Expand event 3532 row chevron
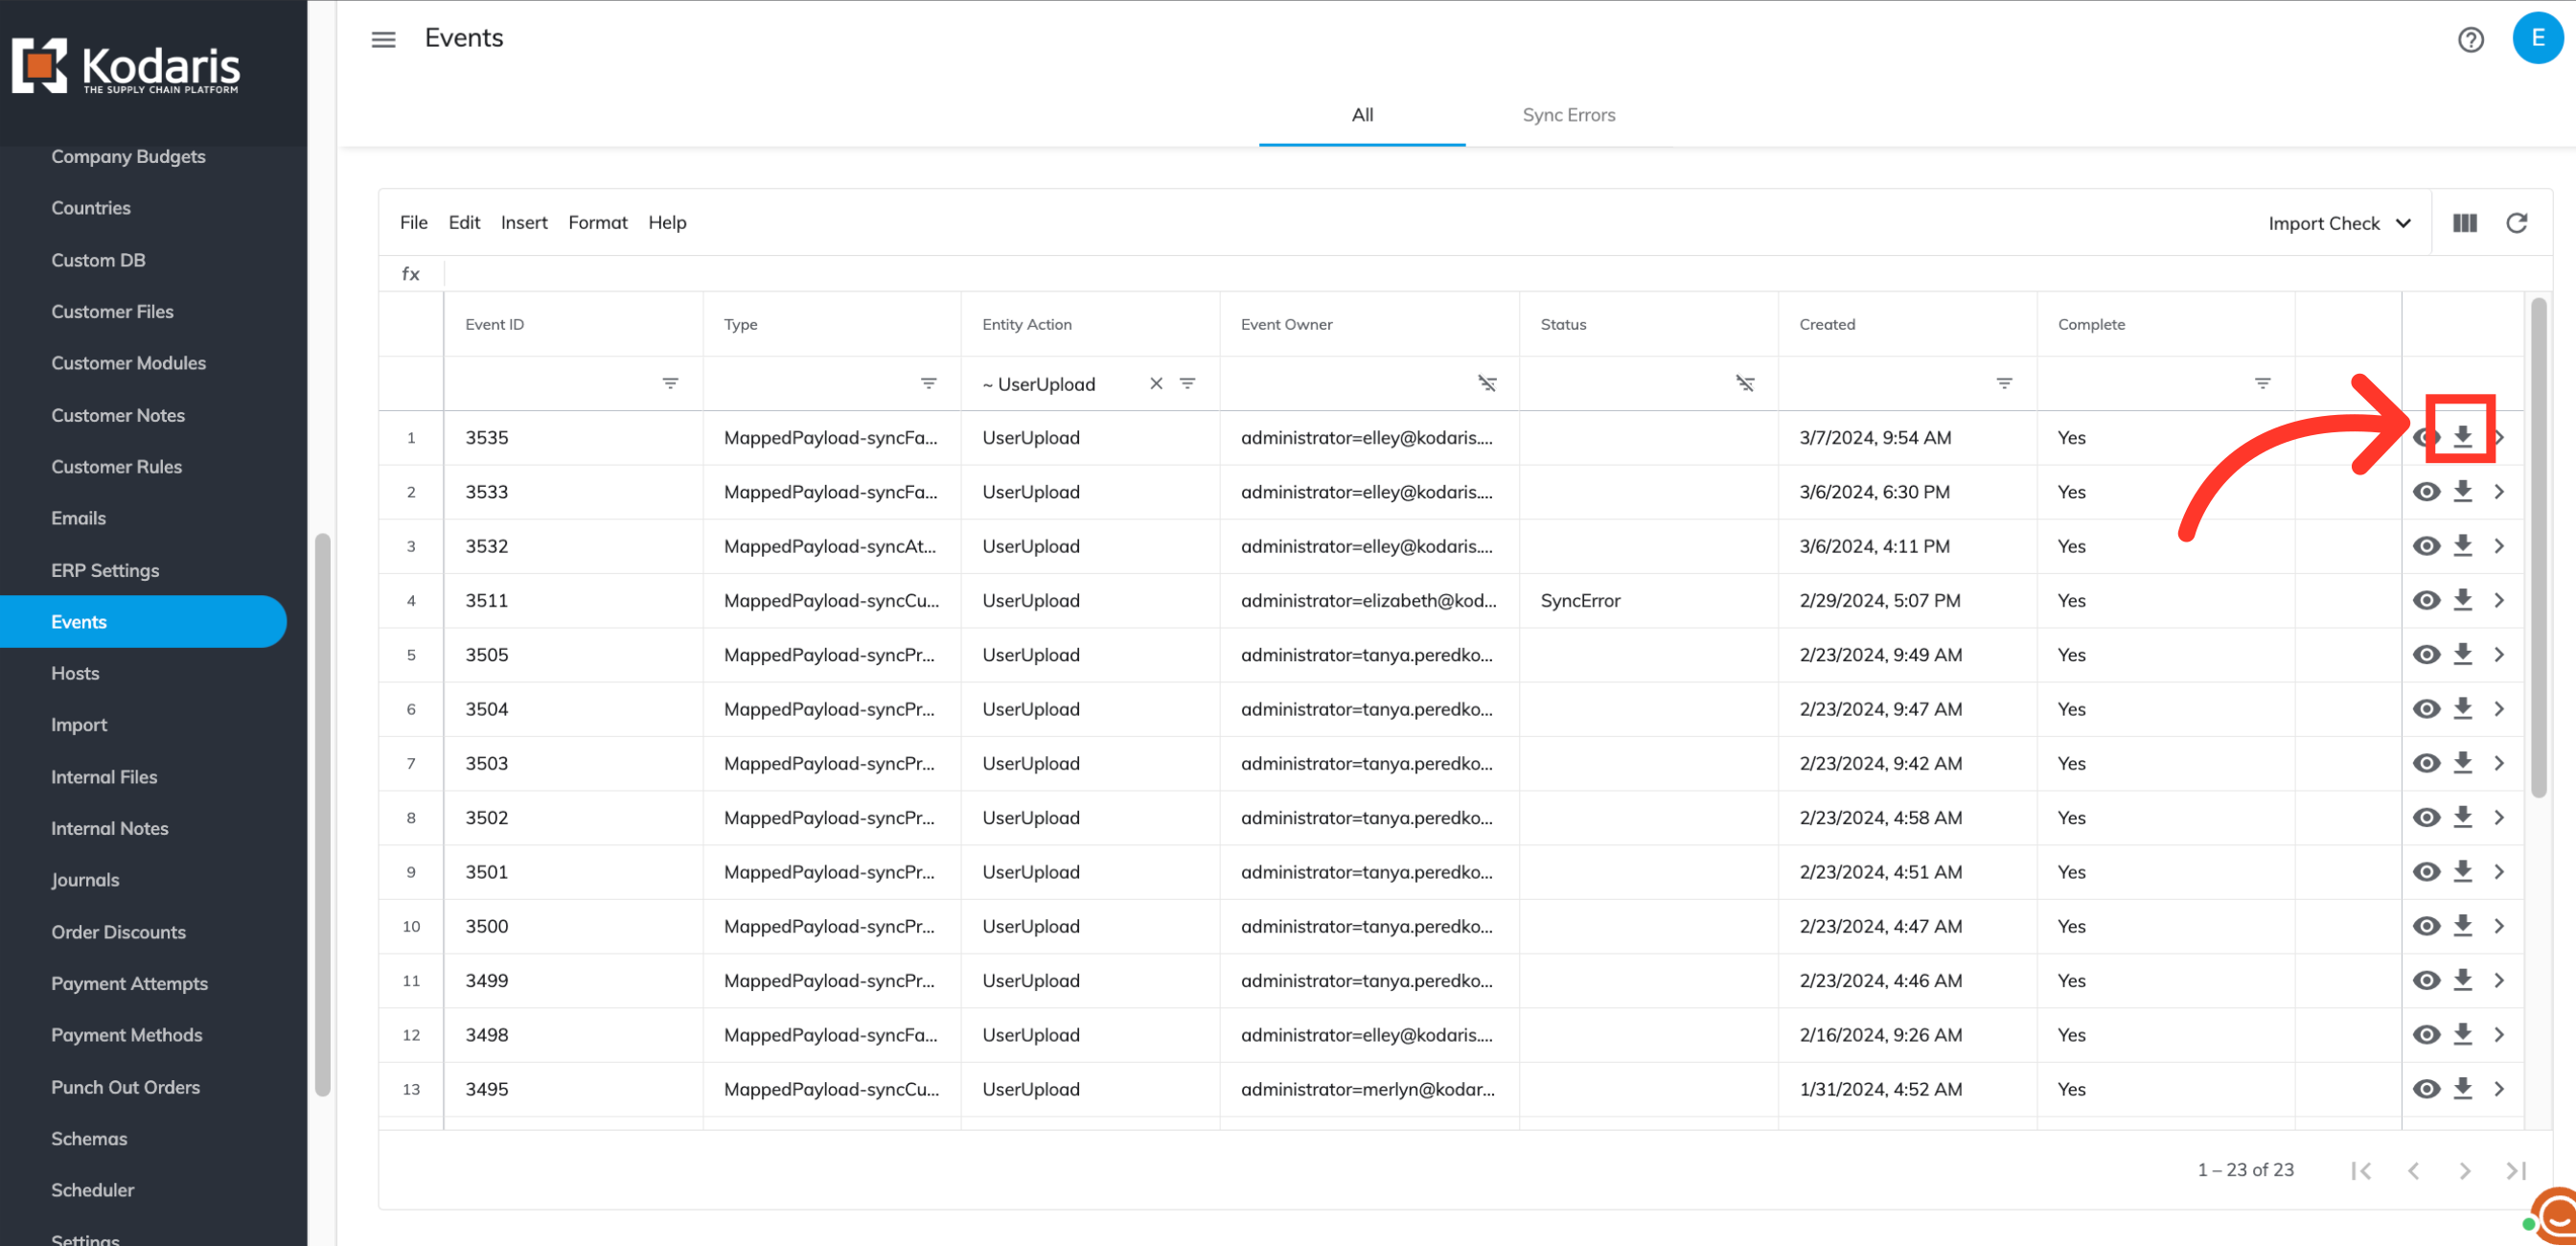 [x=2499, y=546]
